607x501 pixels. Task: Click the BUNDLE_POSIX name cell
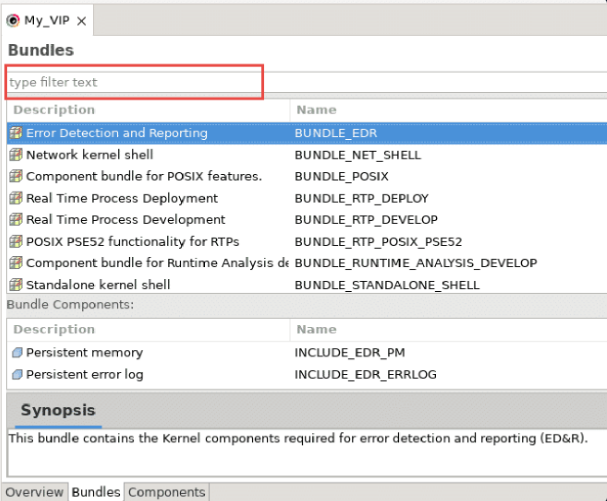341,177
